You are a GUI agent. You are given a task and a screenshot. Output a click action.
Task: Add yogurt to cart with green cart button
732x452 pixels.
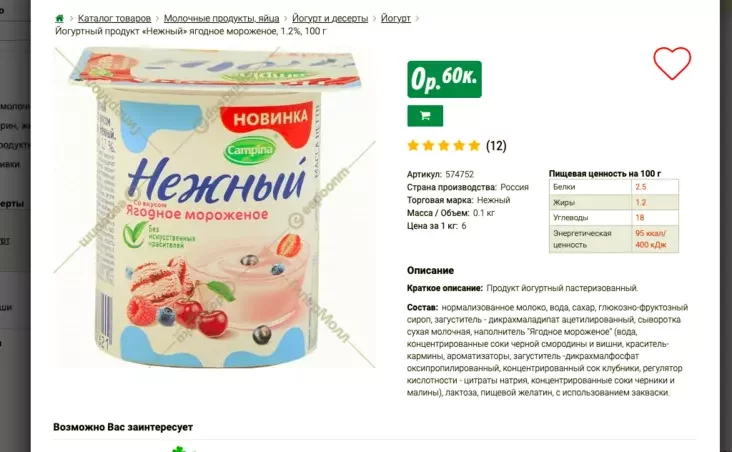425,116
